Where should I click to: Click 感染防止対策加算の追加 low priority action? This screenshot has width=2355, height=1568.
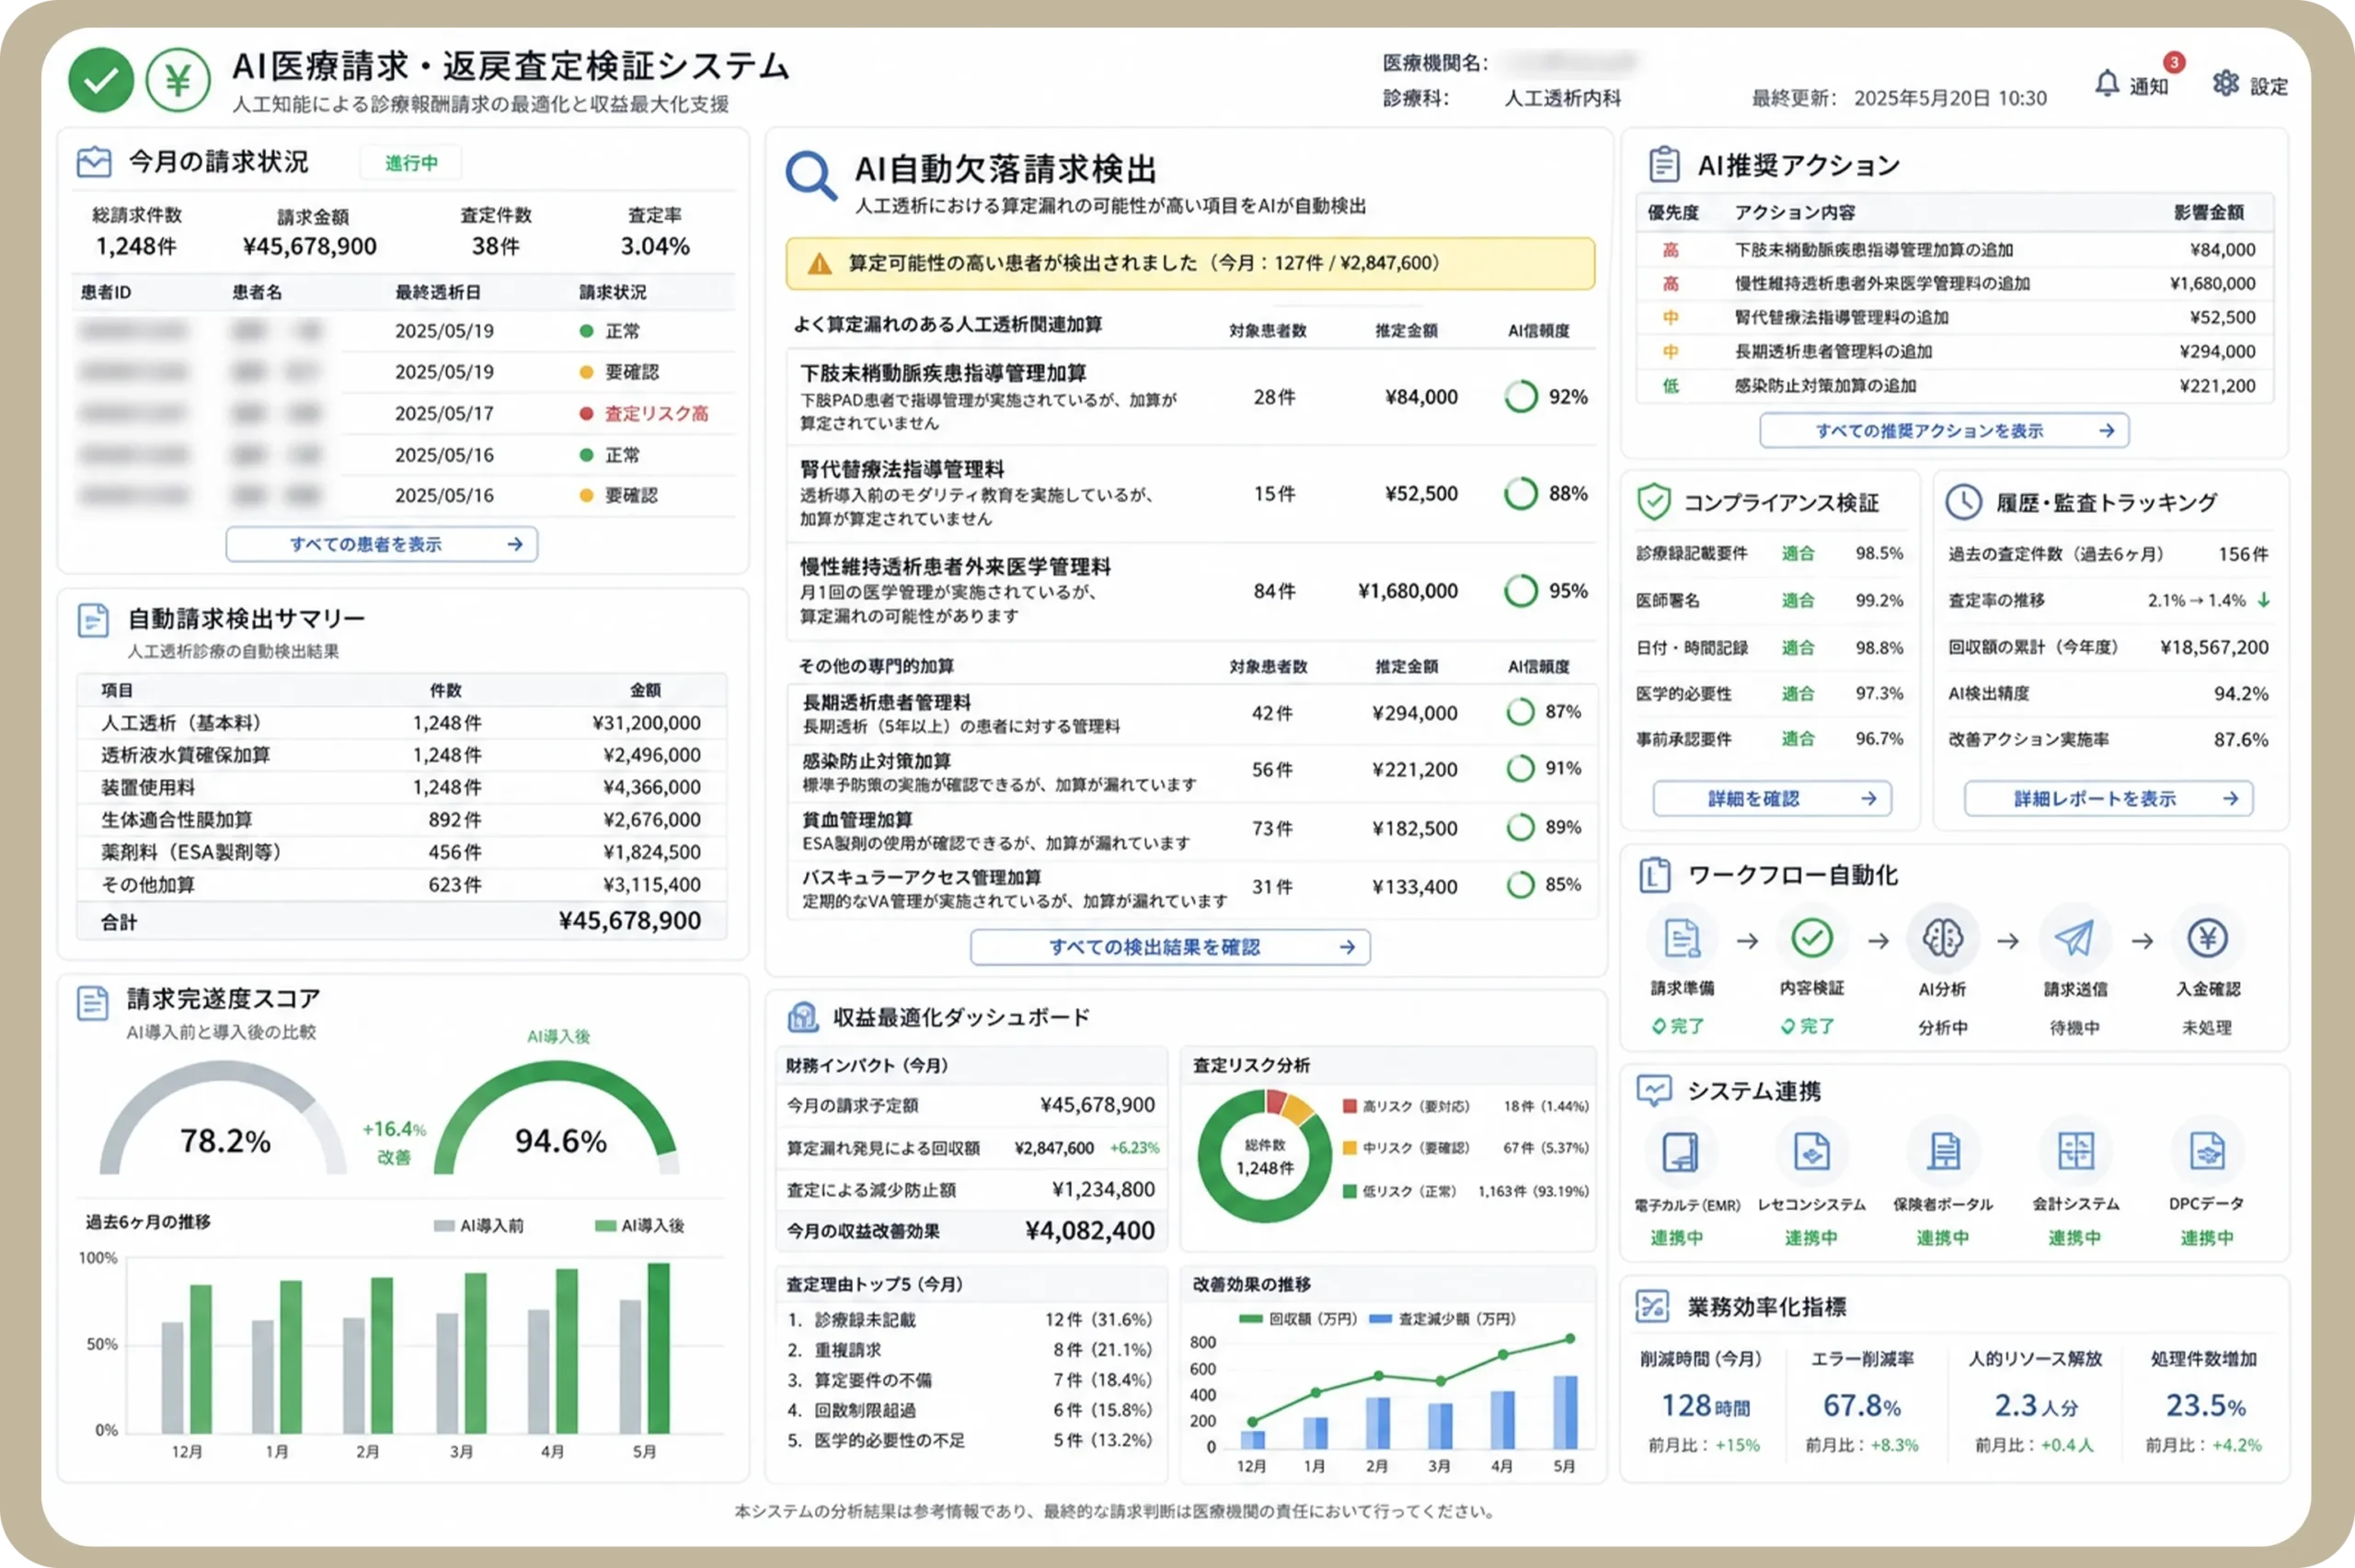[x=1954, y=386]
